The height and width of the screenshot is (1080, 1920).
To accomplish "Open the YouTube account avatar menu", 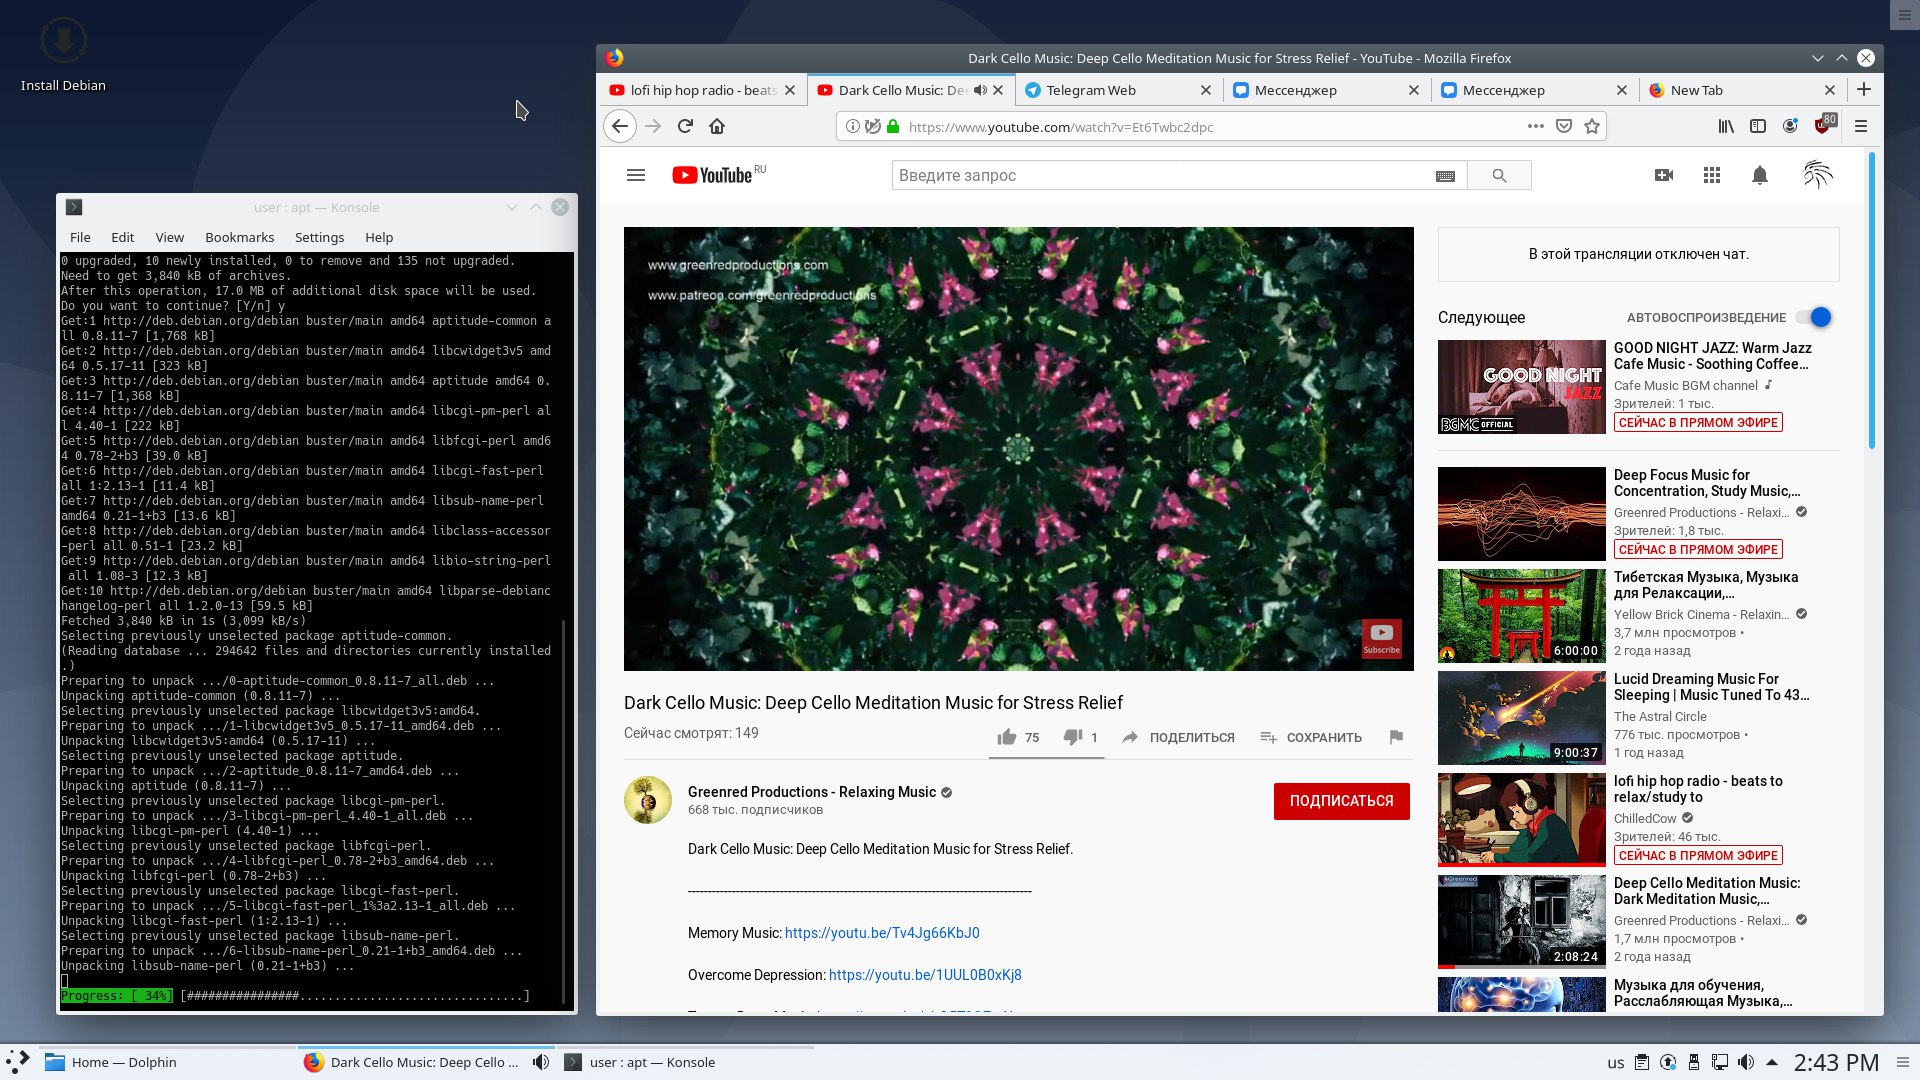I will (x=1818, y=175).
